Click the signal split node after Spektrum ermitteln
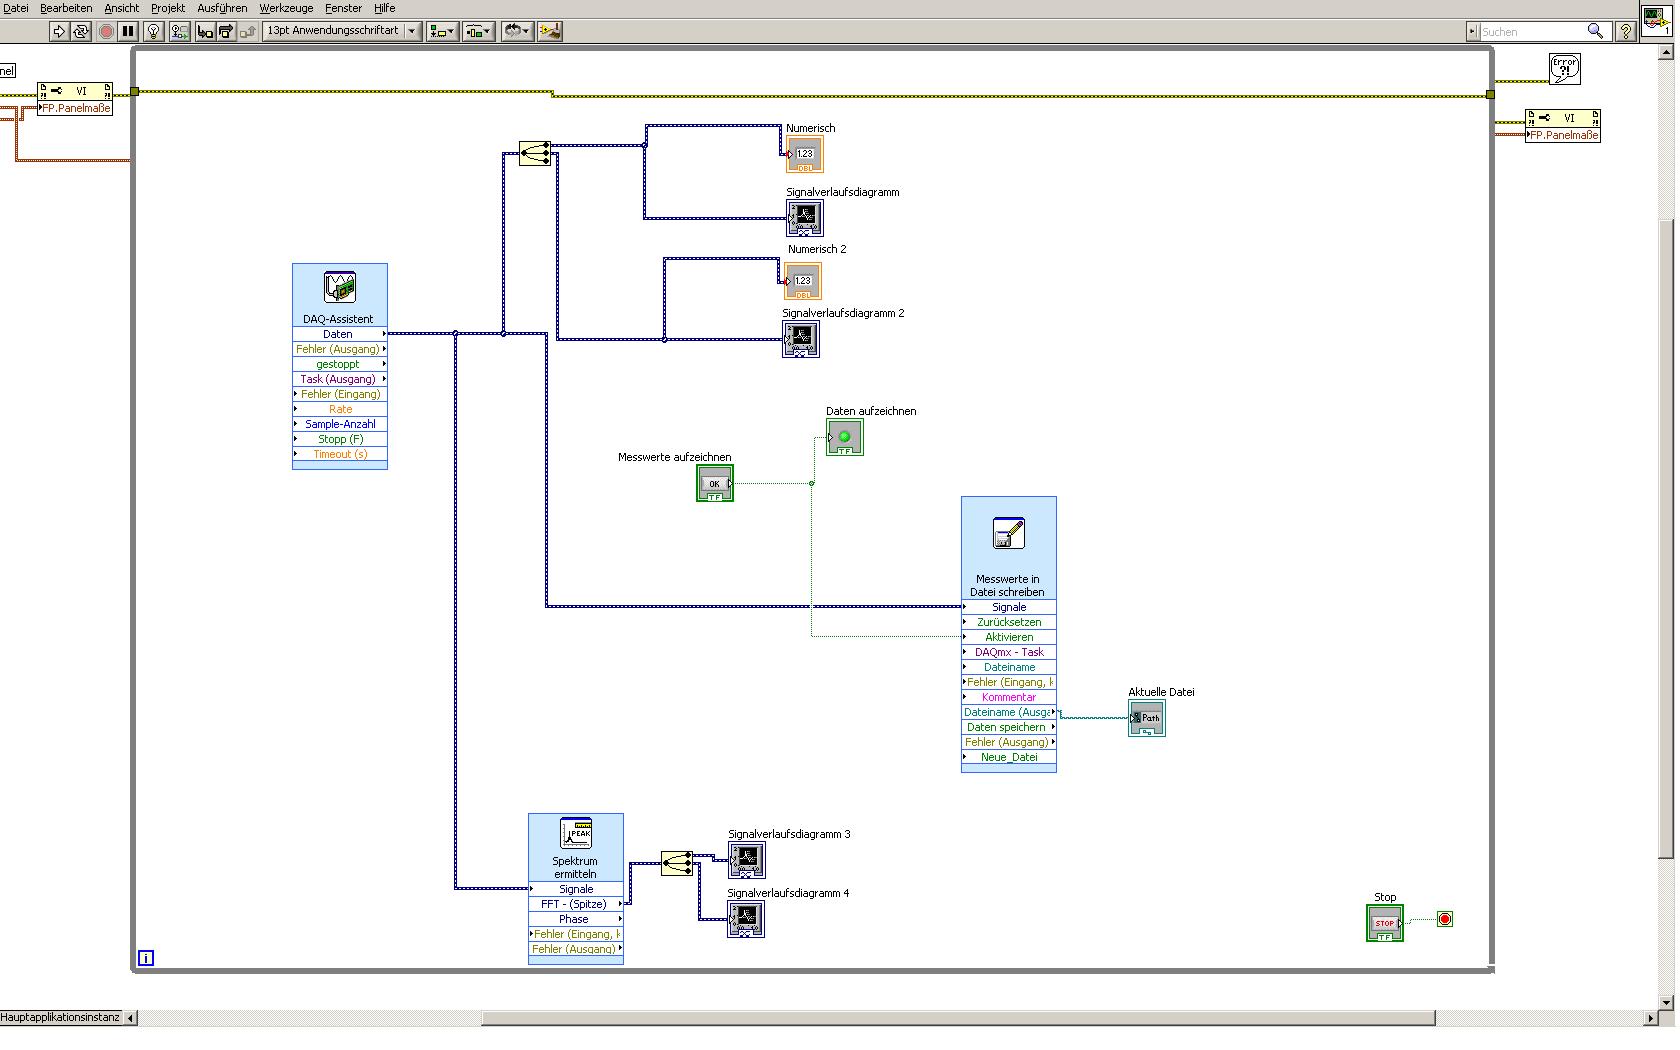The height and width of the screenshot is (1050, 1680). [677, 863]
